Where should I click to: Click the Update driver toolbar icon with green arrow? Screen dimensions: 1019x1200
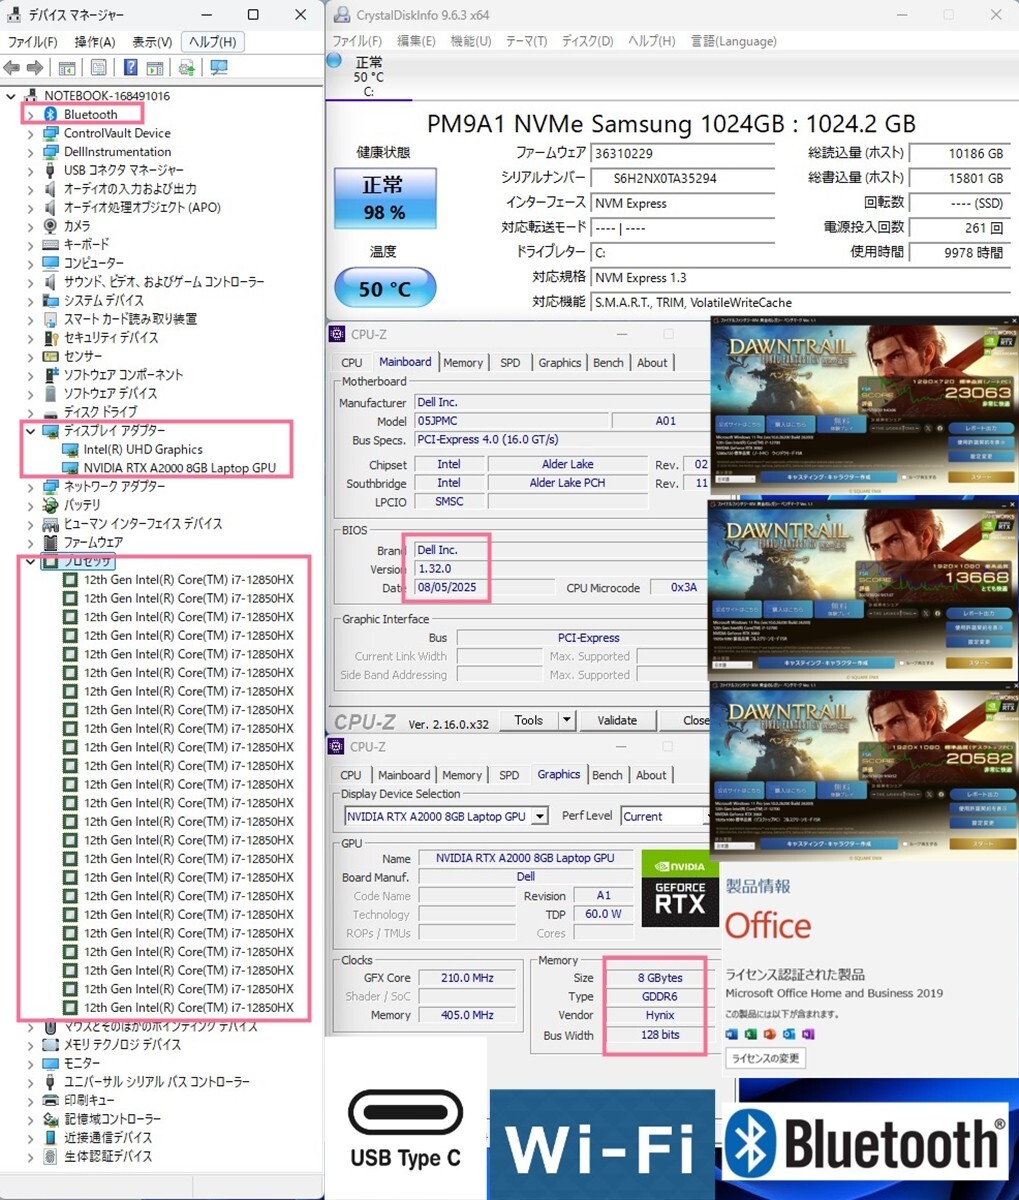[x=187, y=68]
